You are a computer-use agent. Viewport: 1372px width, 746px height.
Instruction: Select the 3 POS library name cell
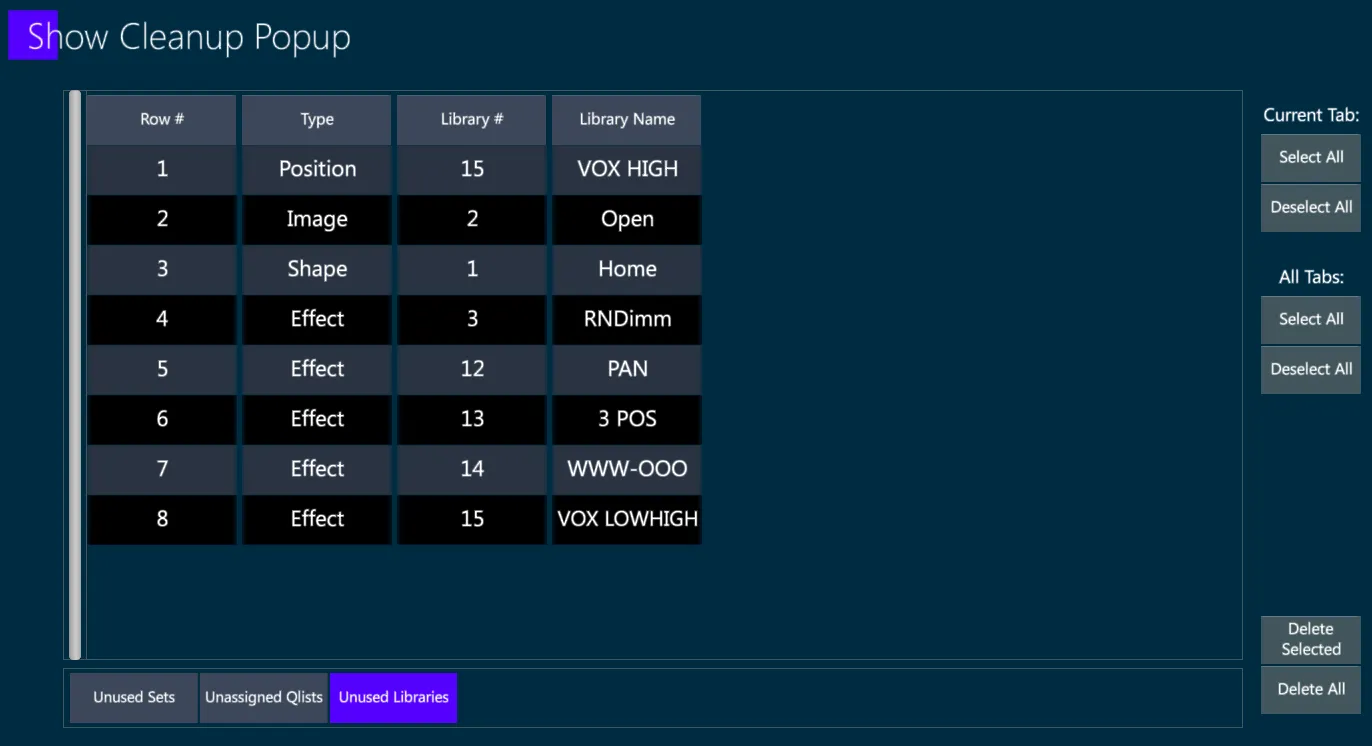pyautogui.click(x=627, y=419)
